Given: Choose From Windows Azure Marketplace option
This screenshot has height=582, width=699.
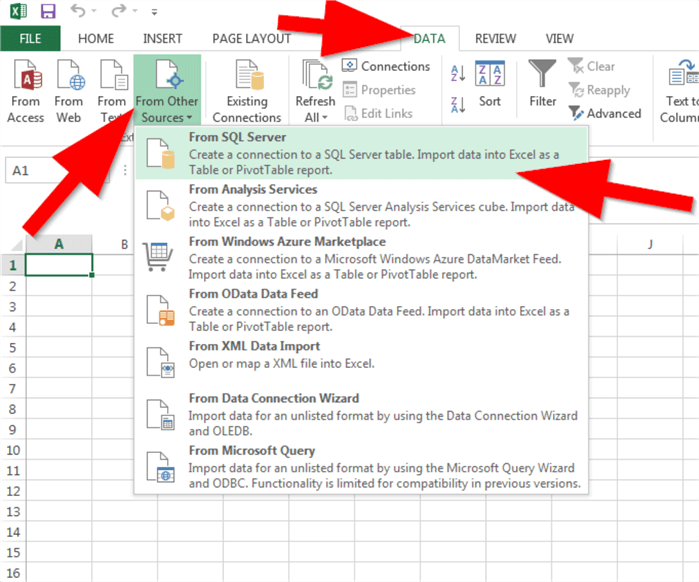Looking at the screenshot, I should 362,257.
